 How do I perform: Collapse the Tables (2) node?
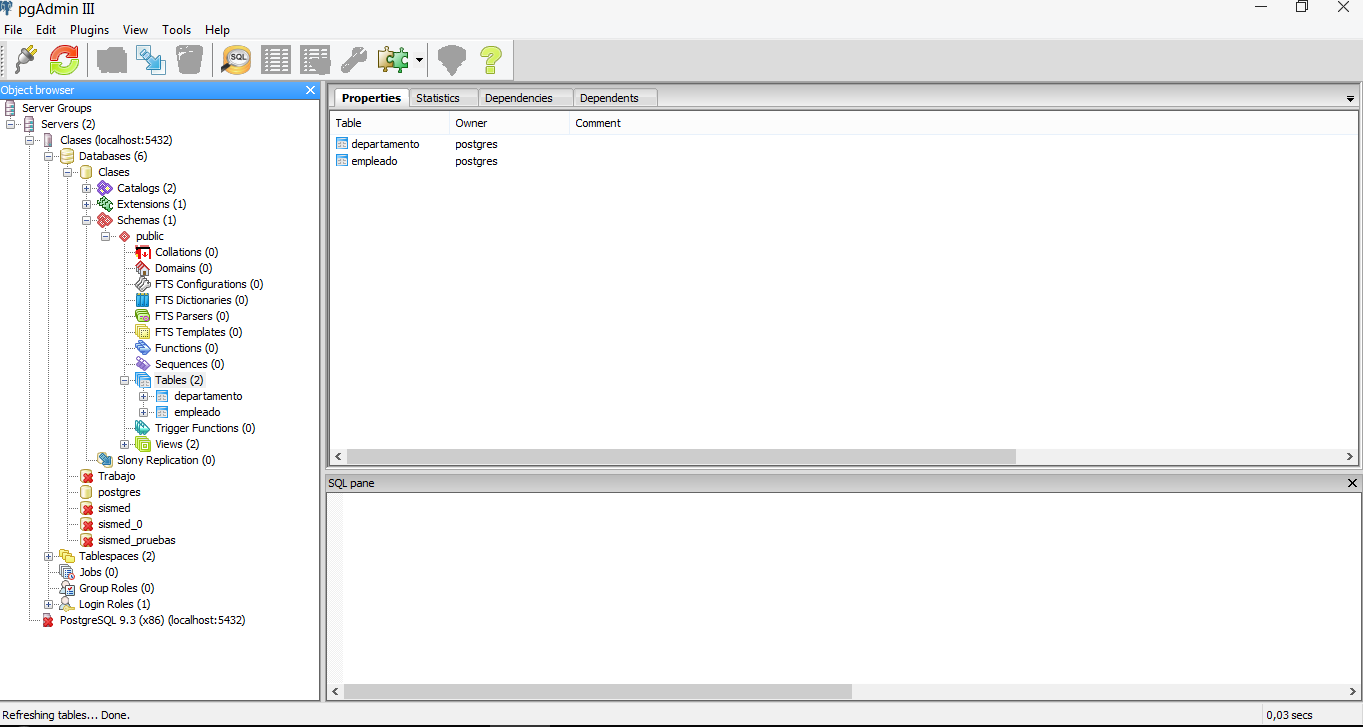[124, 380]
